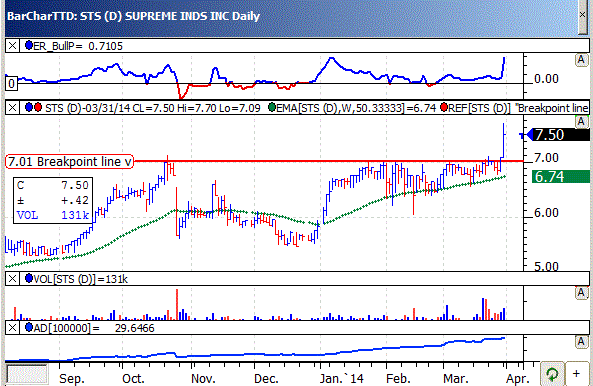
Task: Click the 6.00 price axis label
Action: coord(546,213)
